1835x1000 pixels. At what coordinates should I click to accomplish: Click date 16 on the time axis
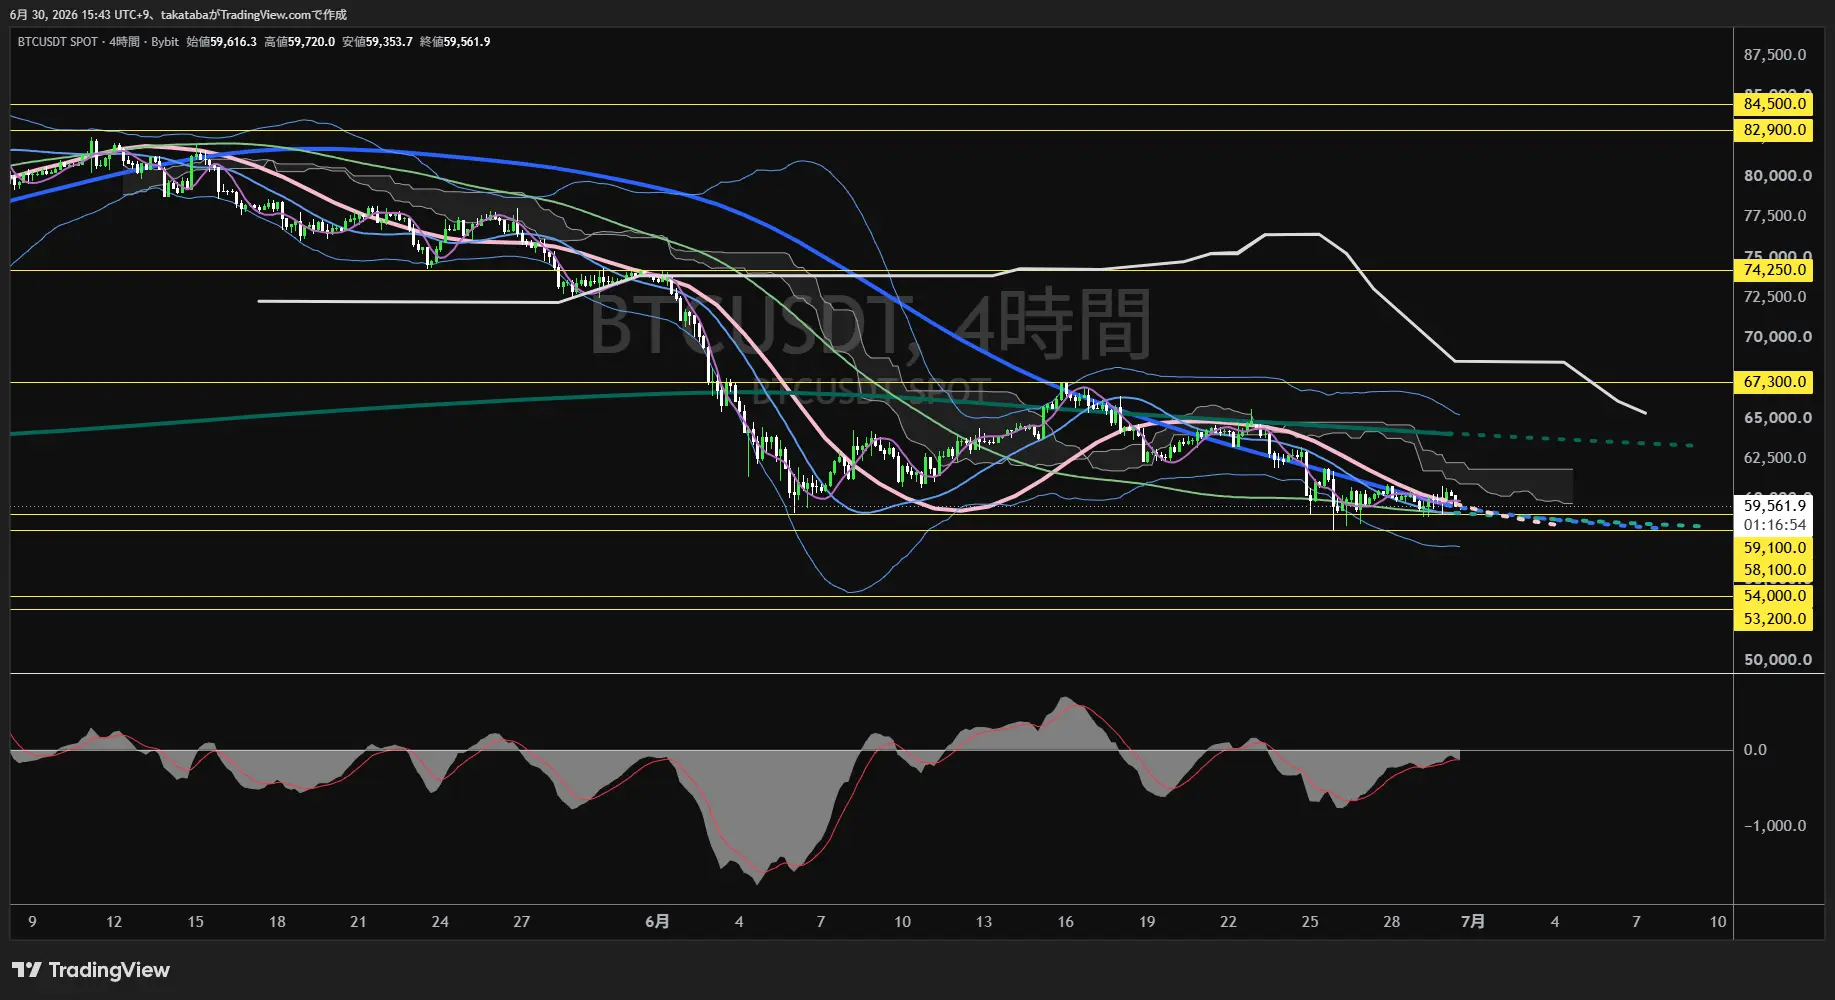1065,922
